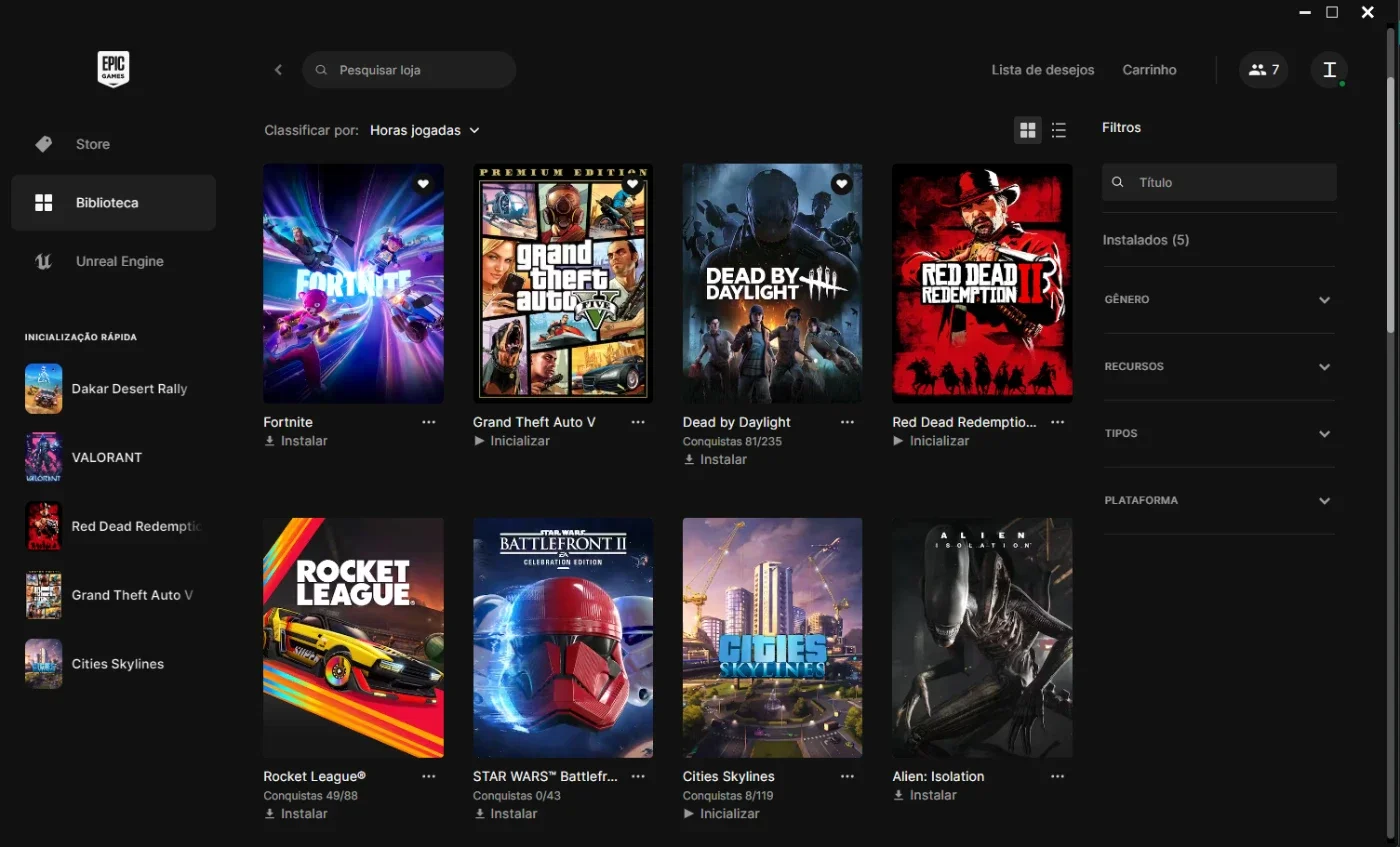Click Conquistas 49/88 under Rocket League
This screenshot has height=847, width=1400.
click(310, 796)
